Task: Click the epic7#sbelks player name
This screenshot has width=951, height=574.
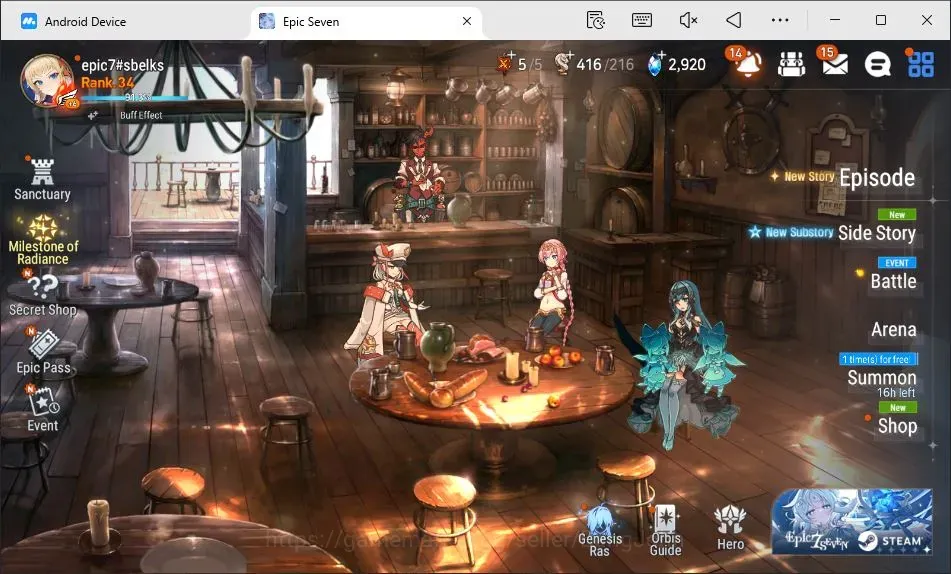Action: [x=123, y=65]
